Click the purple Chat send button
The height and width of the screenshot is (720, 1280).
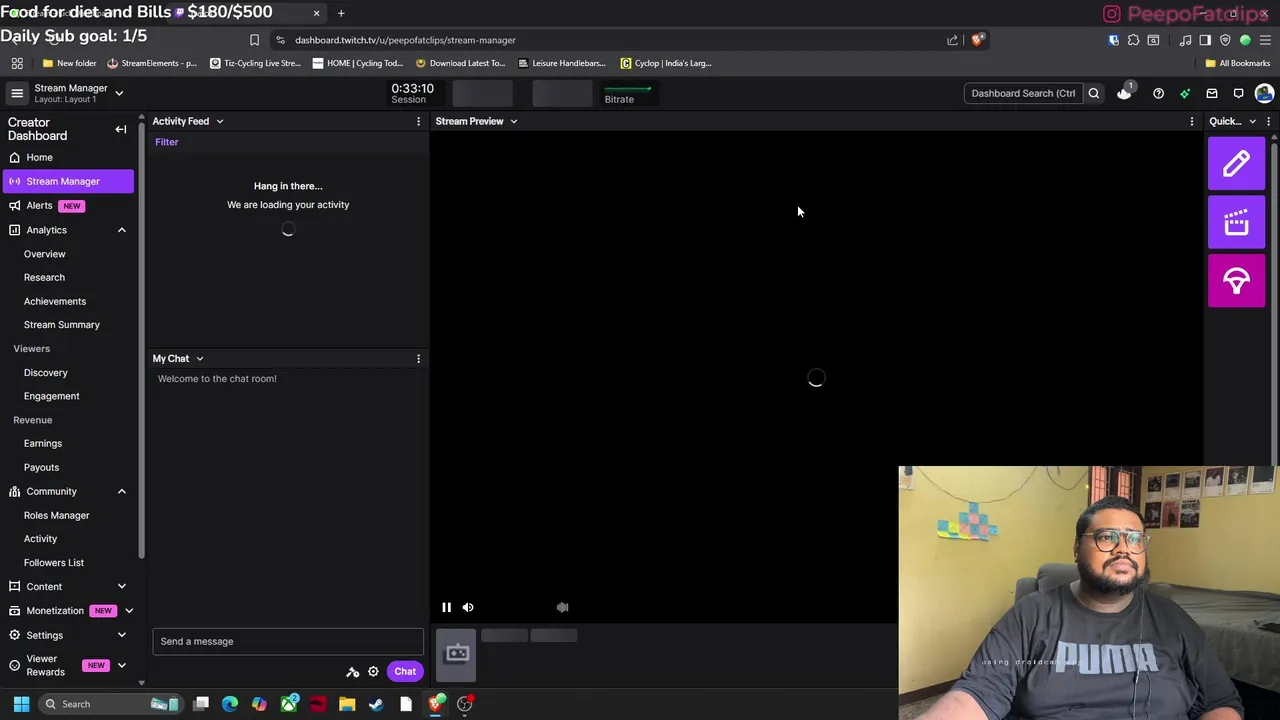405,672
